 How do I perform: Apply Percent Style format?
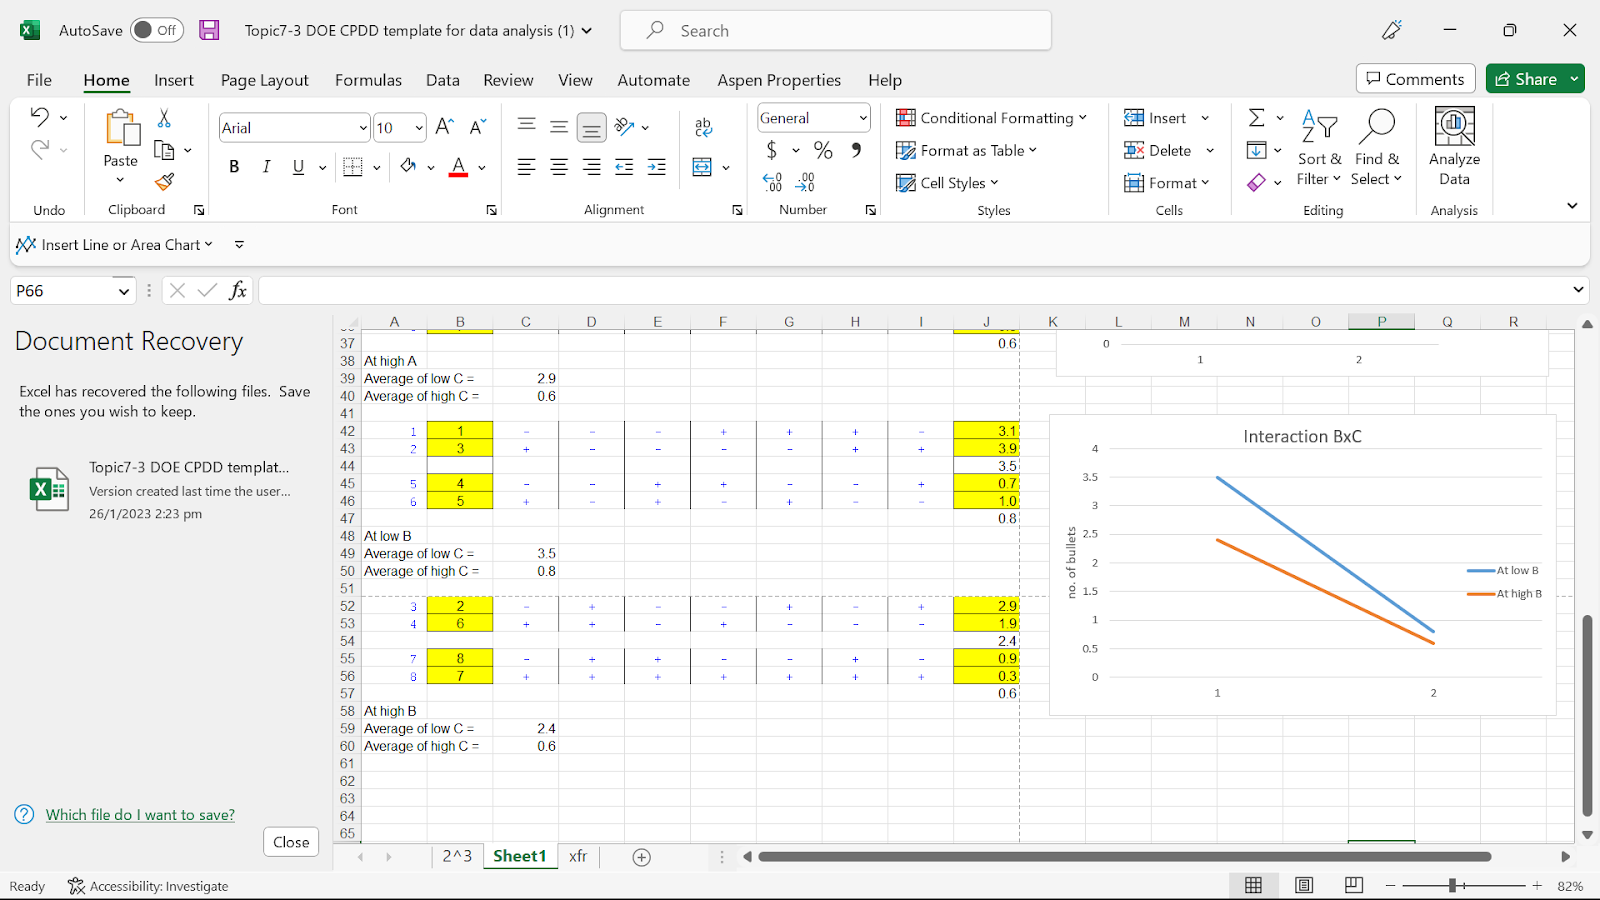pyautogui.click(x=823, y=150)
